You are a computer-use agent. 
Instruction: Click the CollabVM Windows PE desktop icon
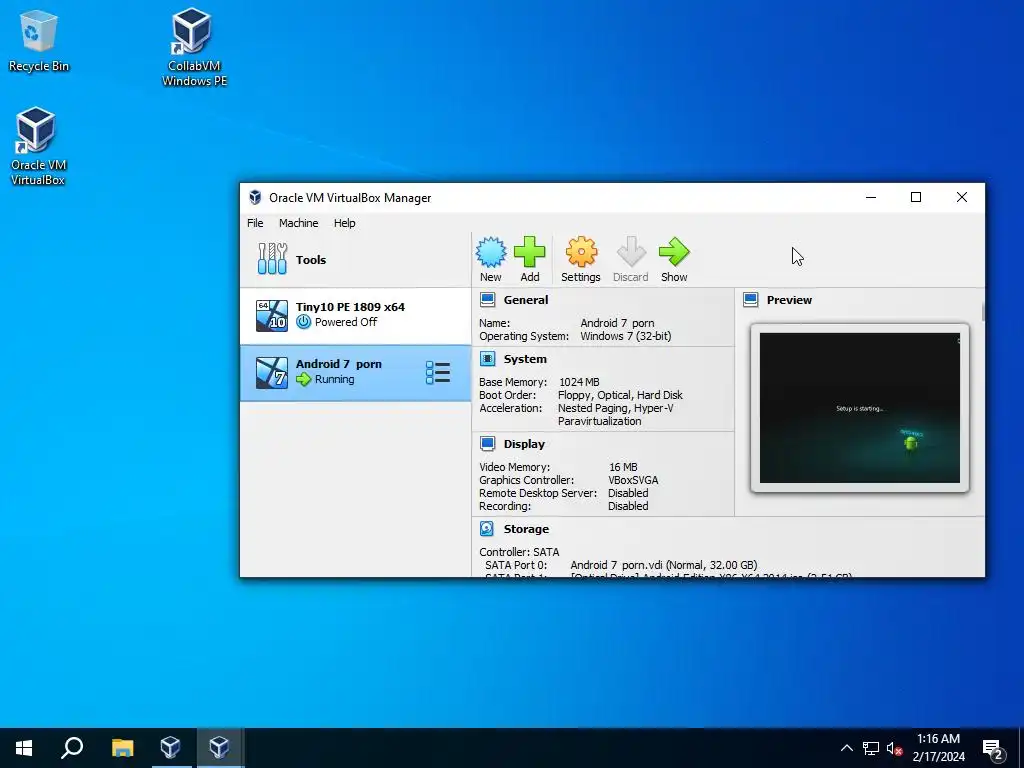click(x=194, y=47)
